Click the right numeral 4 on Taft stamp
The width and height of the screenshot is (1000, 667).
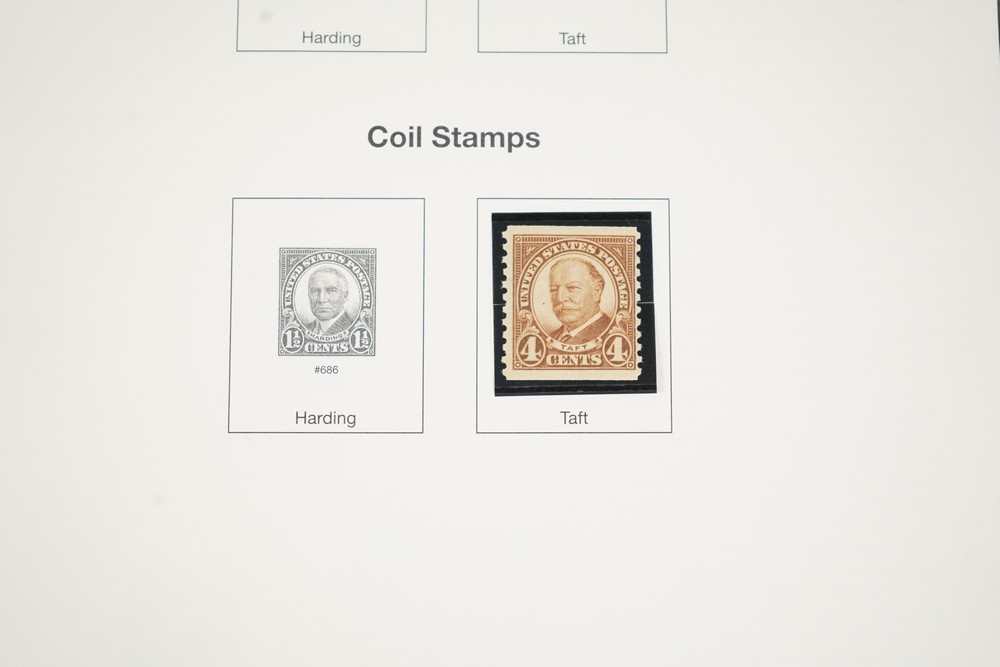[616, 350]
